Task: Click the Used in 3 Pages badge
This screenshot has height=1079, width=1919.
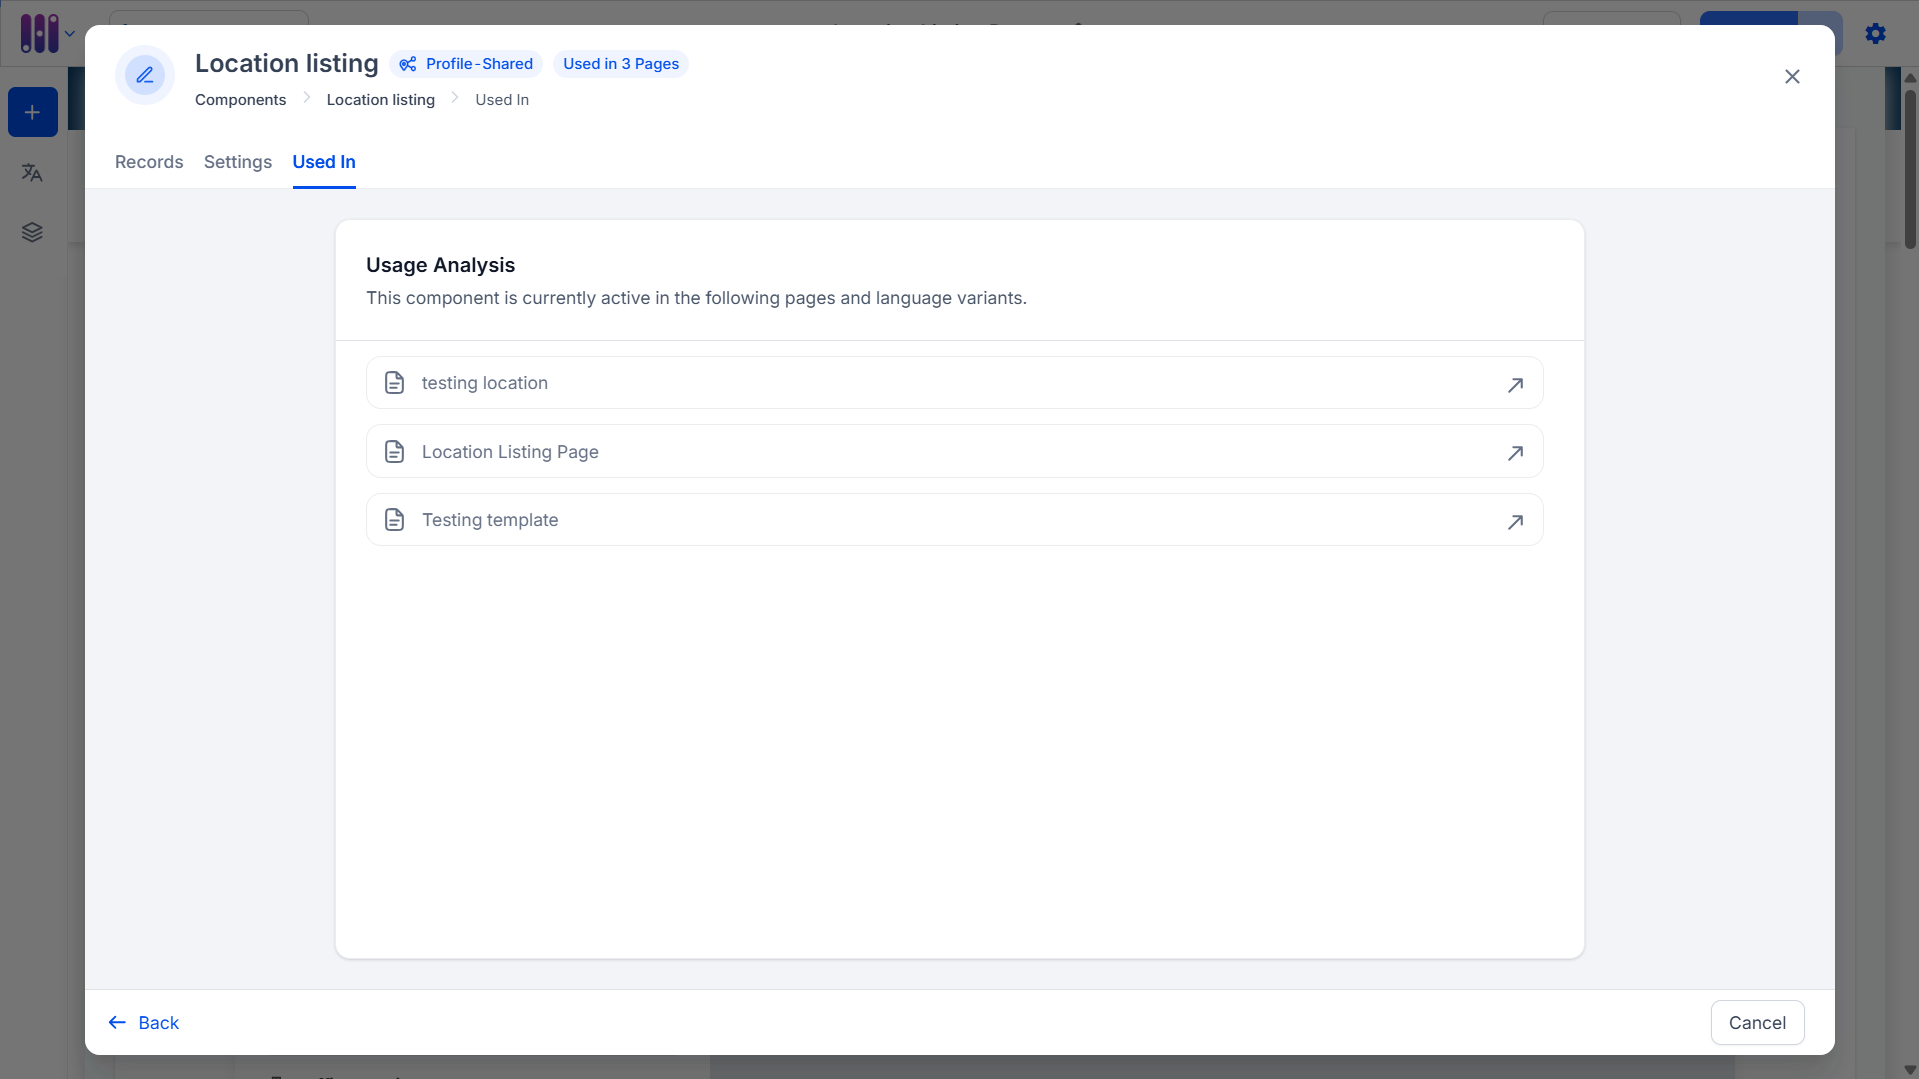Action: 621,64
